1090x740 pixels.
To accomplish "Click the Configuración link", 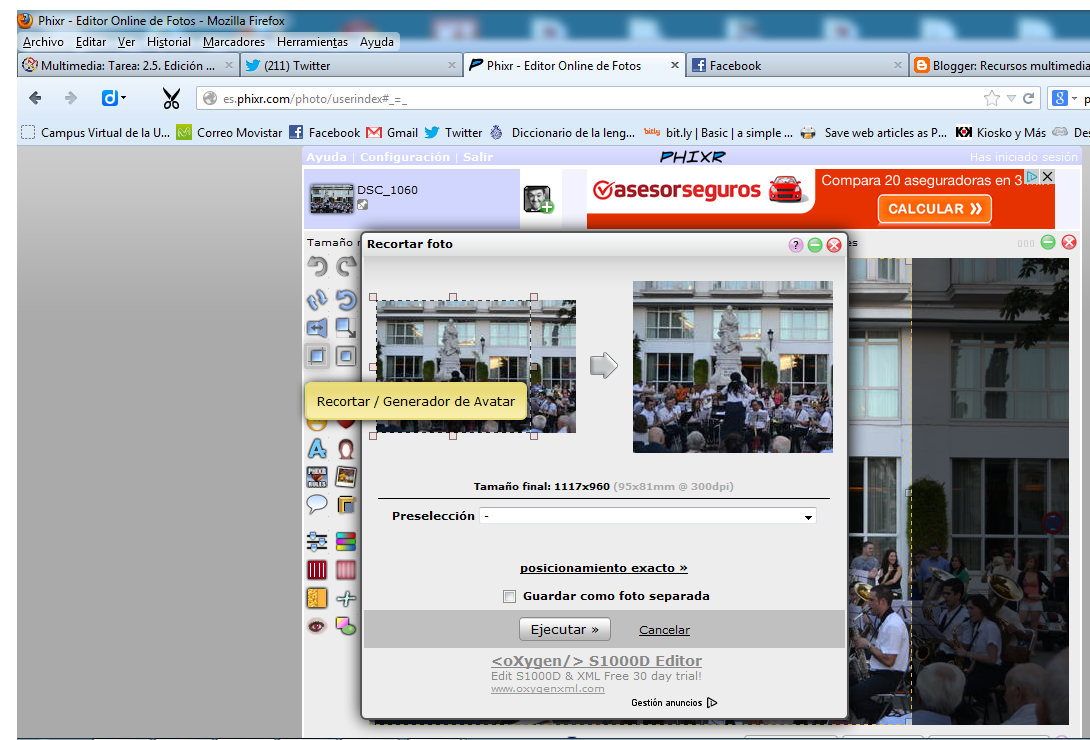I will (x=405, y=157).
